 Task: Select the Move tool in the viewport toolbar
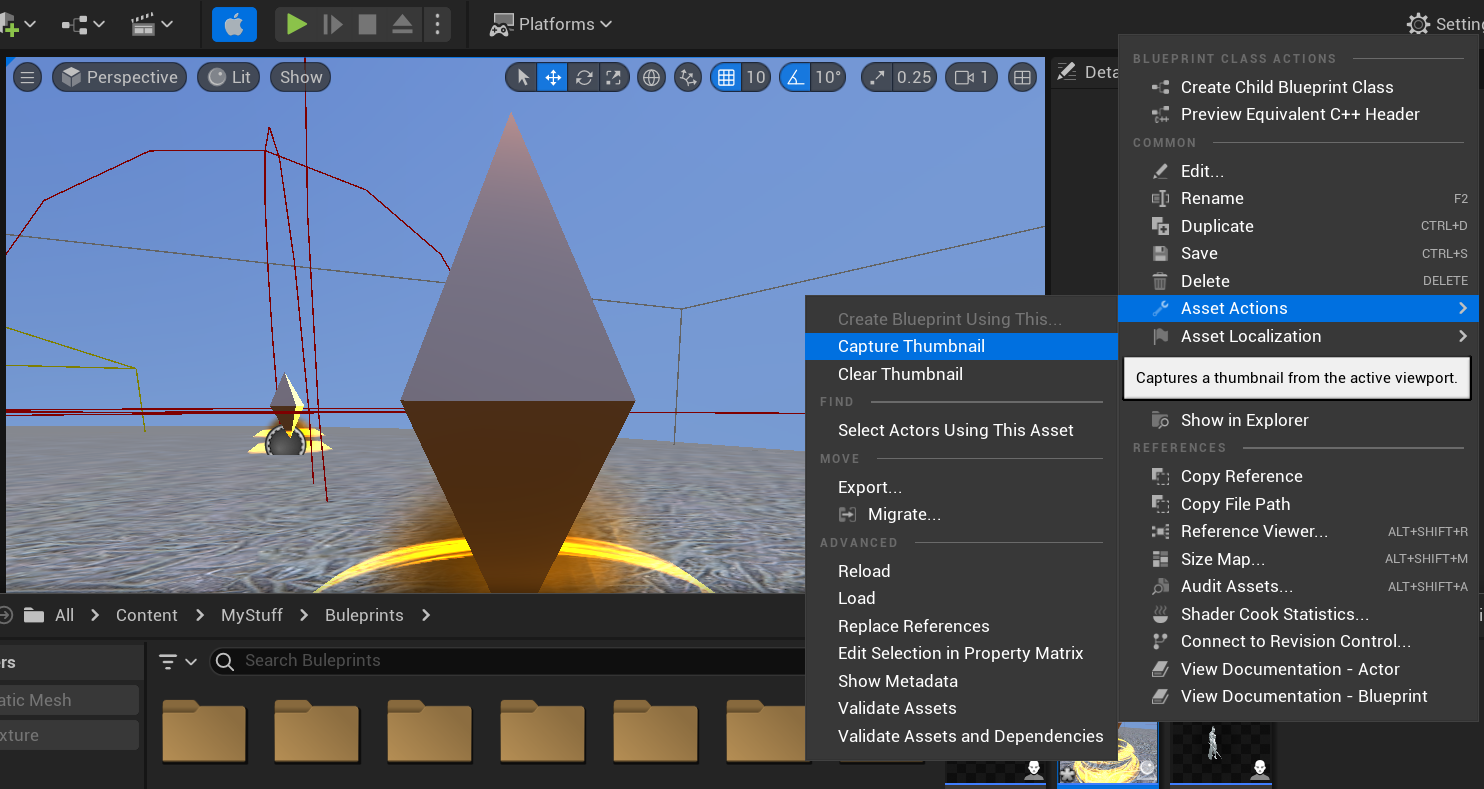click(553, 77)
